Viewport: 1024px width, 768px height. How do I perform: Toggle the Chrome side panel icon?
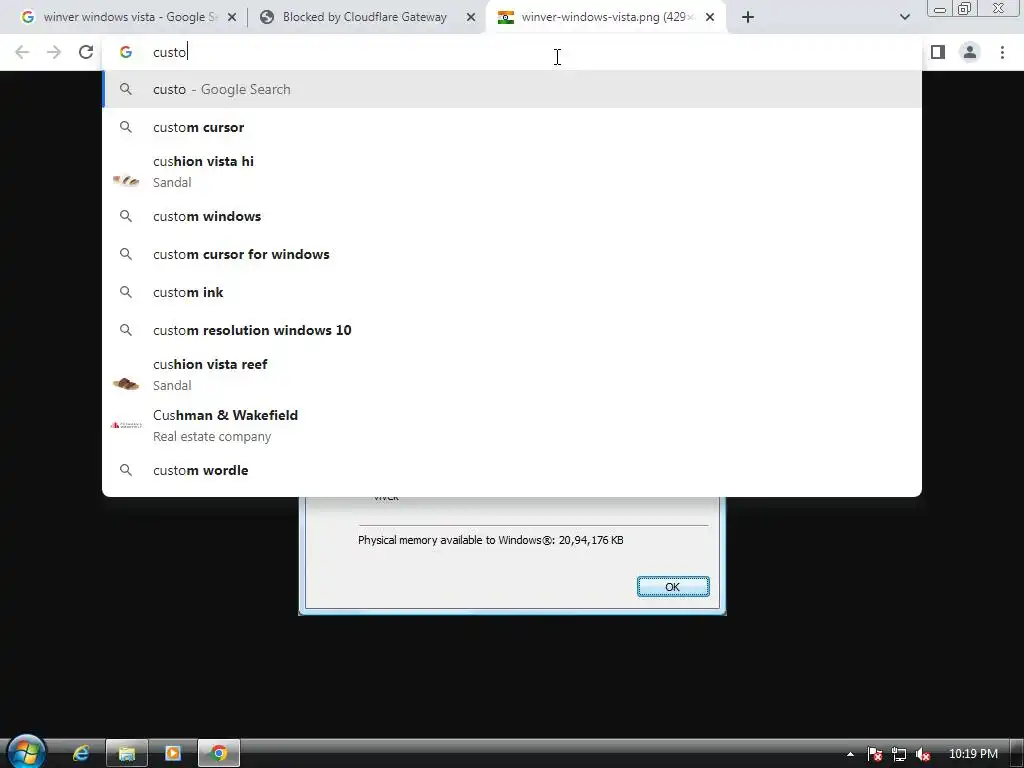(938, 52)
